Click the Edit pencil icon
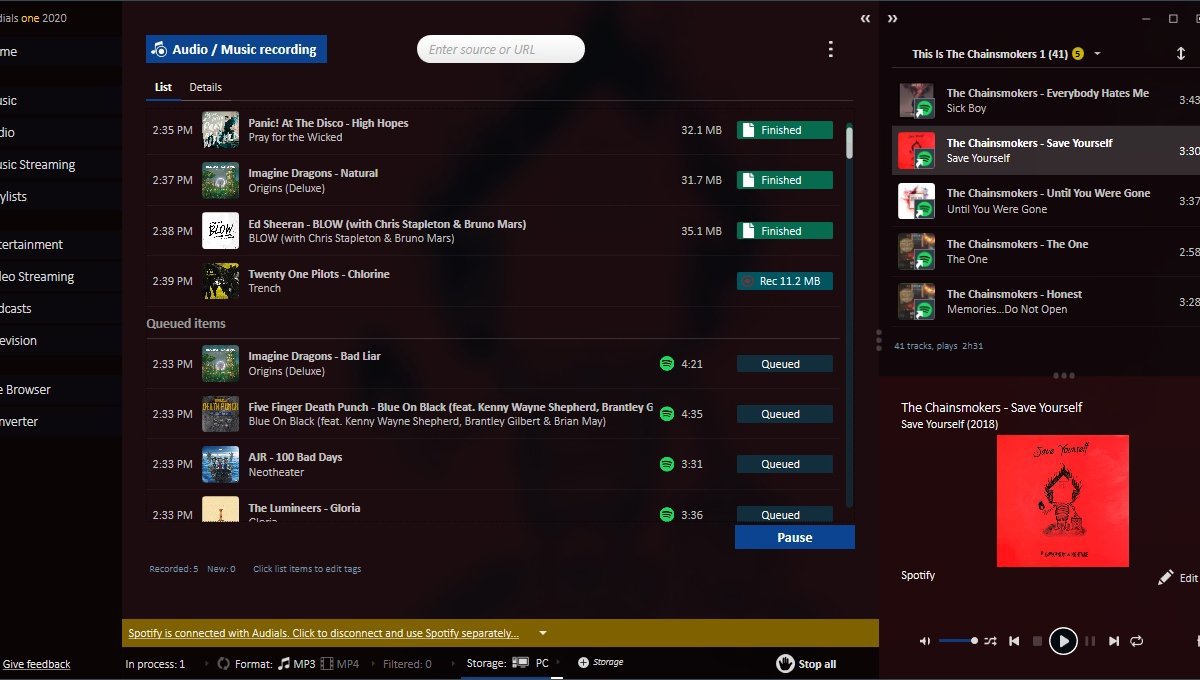The width and height of the screenshot is (1200, 680). [1165, 578]
